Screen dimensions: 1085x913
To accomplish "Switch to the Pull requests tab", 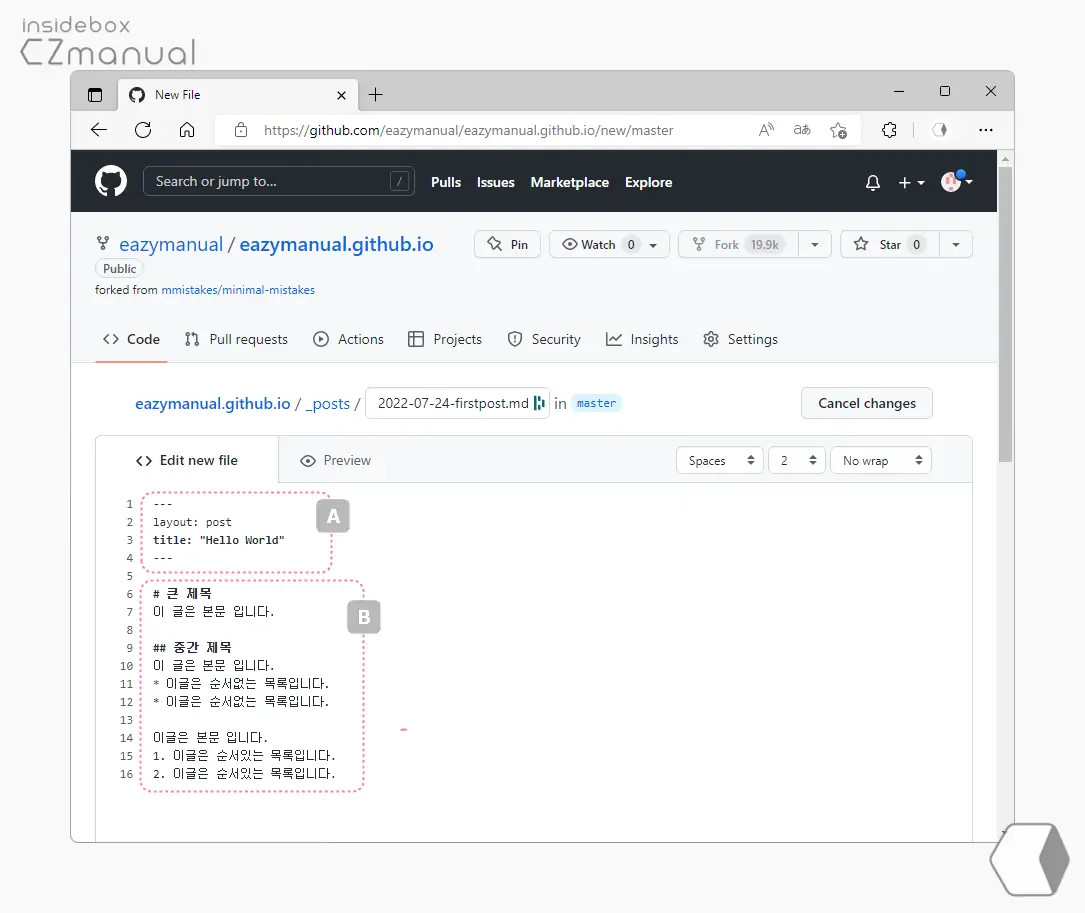I will click(x=237, y=339).
